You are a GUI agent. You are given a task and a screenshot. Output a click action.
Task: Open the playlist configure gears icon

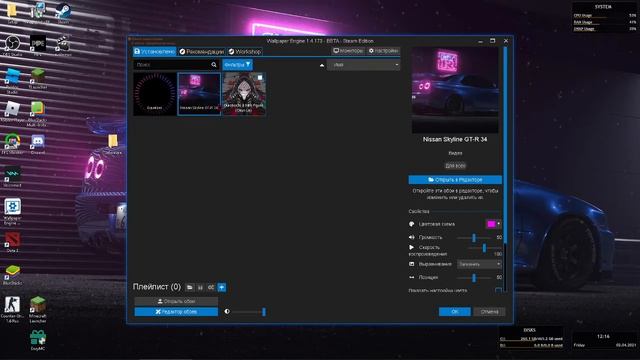pyautogui.click(x=211, y=287)
